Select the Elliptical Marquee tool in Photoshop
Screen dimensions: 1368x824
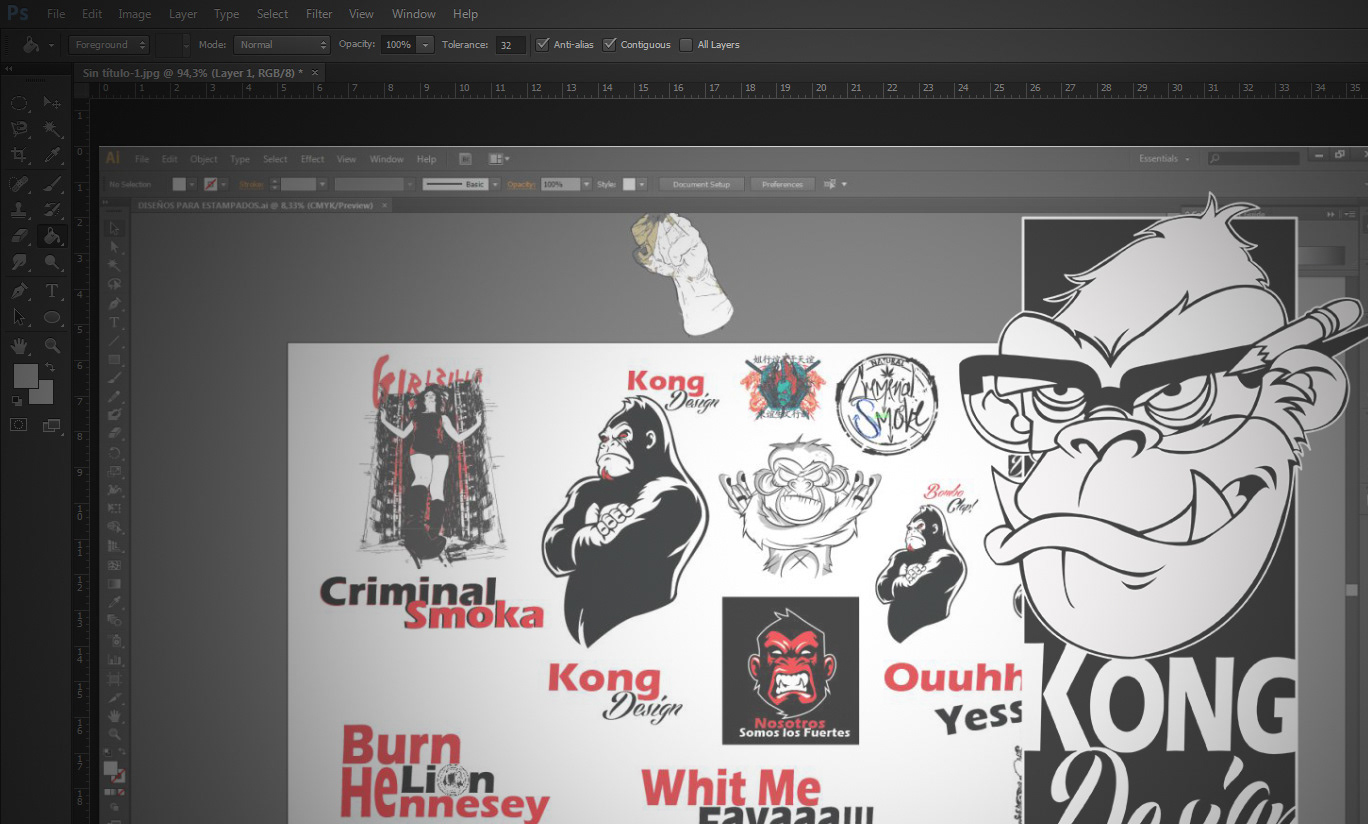19,103
